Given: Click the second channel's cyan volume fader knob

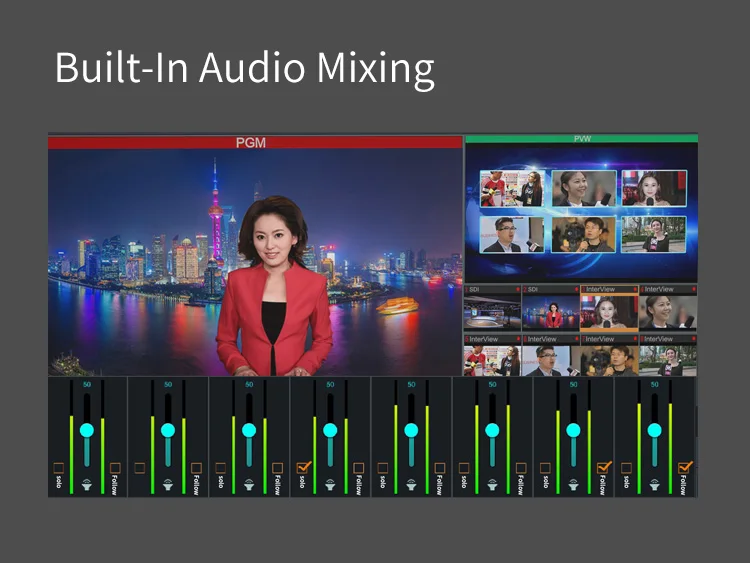Looking at the screenshot, I should (168, 430).
